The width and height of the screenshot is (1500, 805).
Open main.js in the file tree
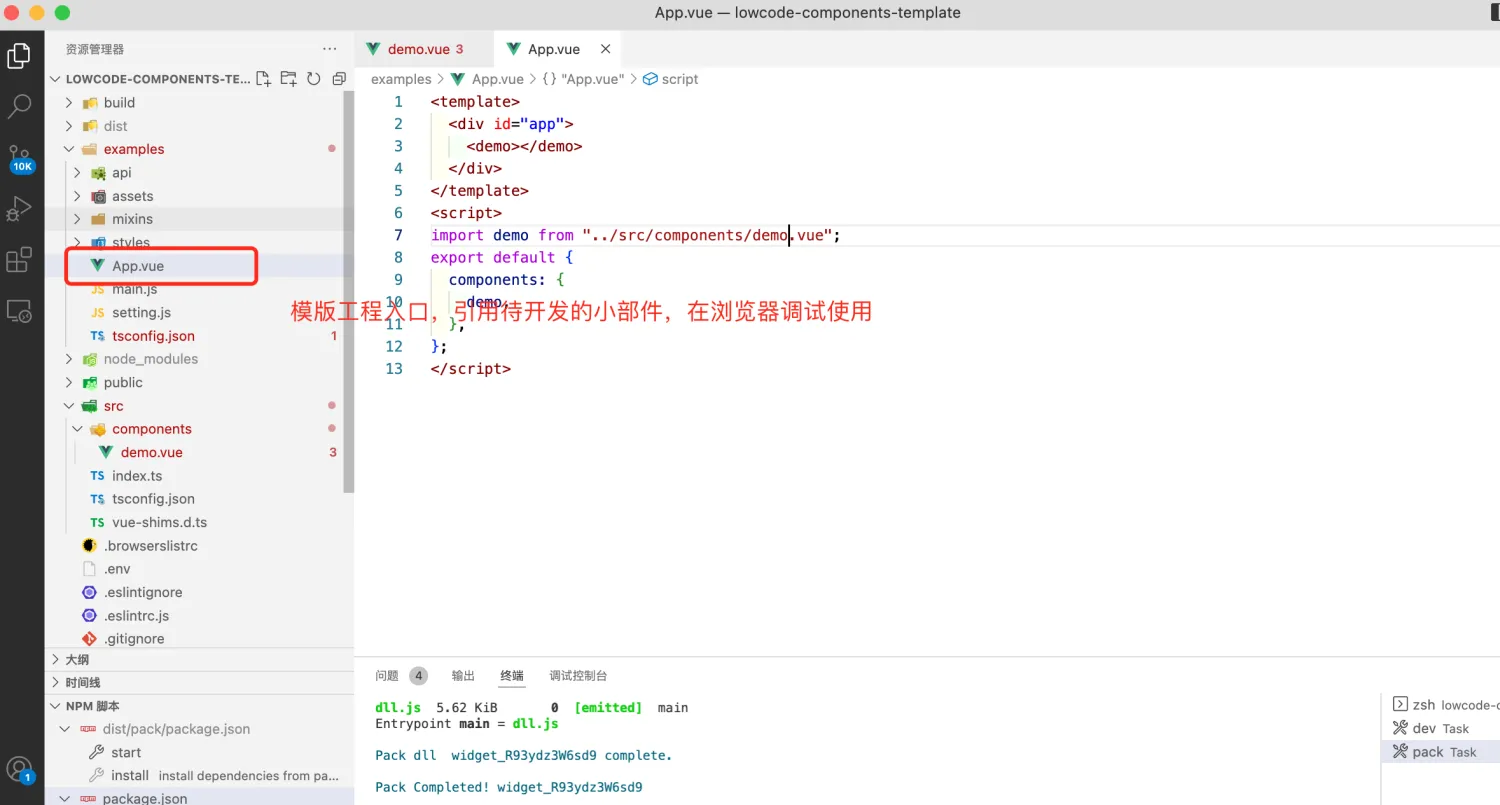(134, 289)
